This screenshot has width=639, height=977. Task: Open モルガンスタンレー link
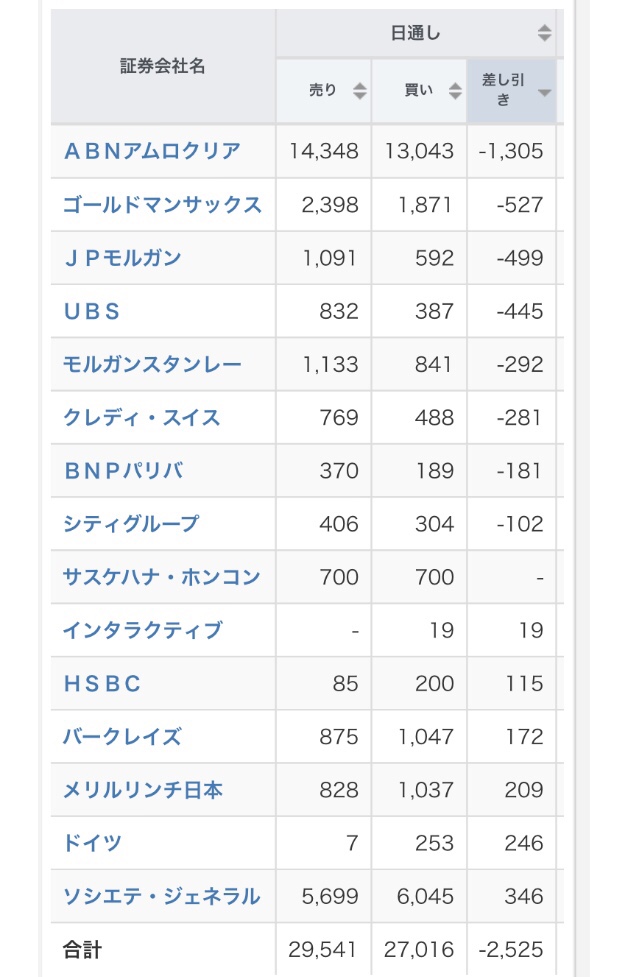[x=152, y=365]
